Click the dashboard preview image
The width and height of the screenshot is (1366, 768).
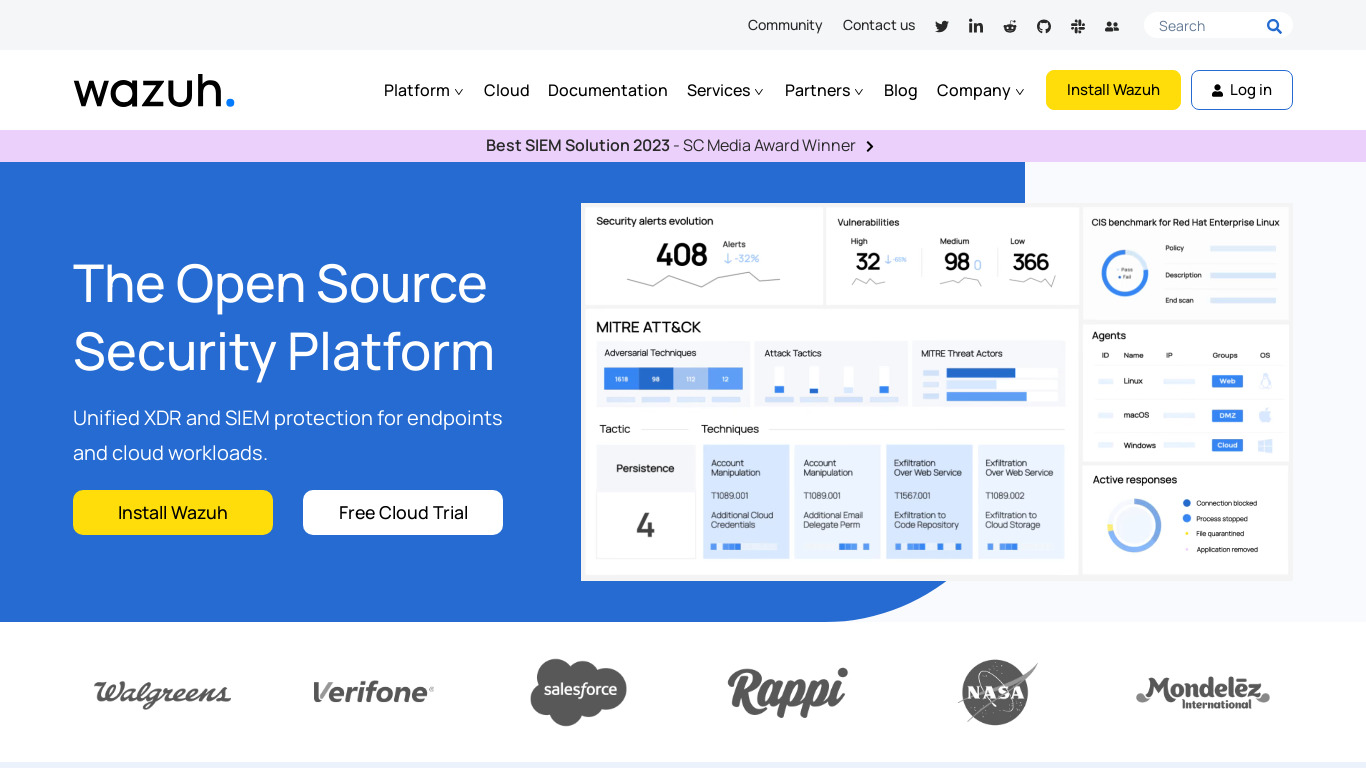tap(936, 392)
